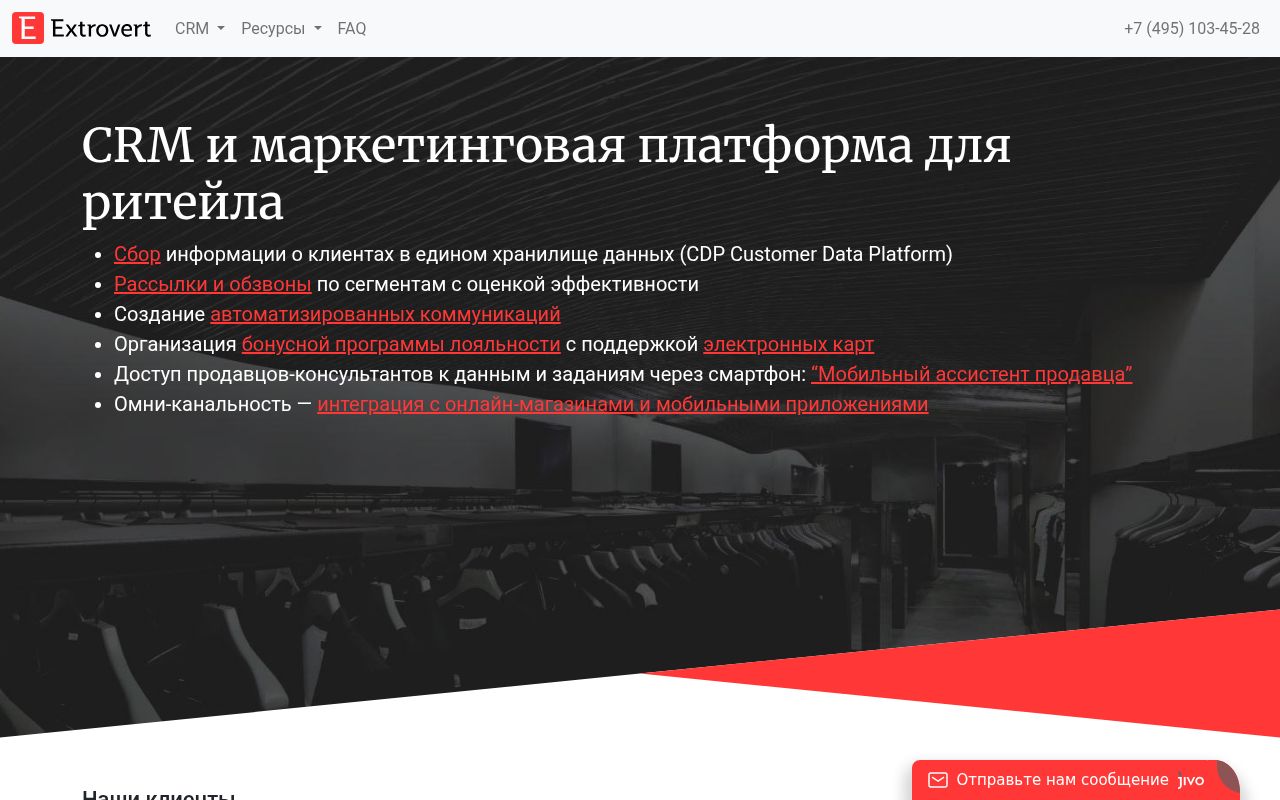Viewport: 1280px width, 800px height.
Task: Visit the "бонусной программы лояльности" link
Action: pyautogui.click(x=401, y=344)
